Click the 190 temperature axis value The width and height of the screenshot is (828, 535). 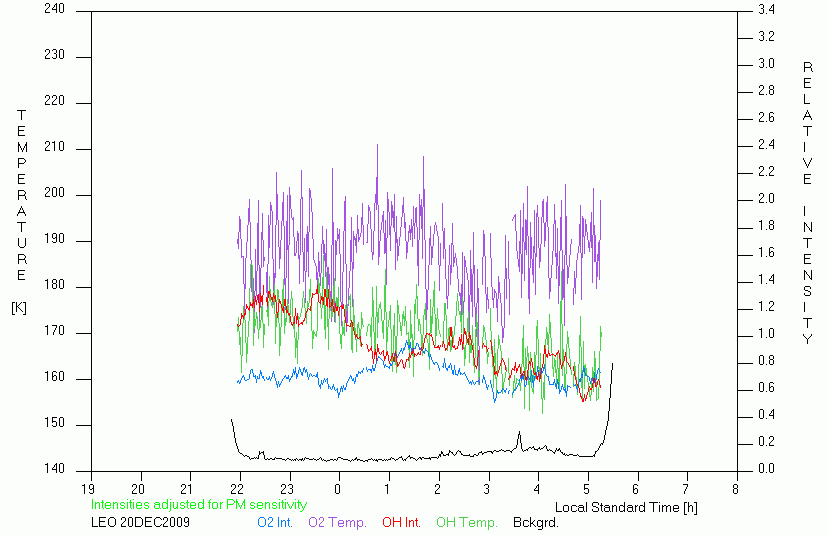pos(54,239)
